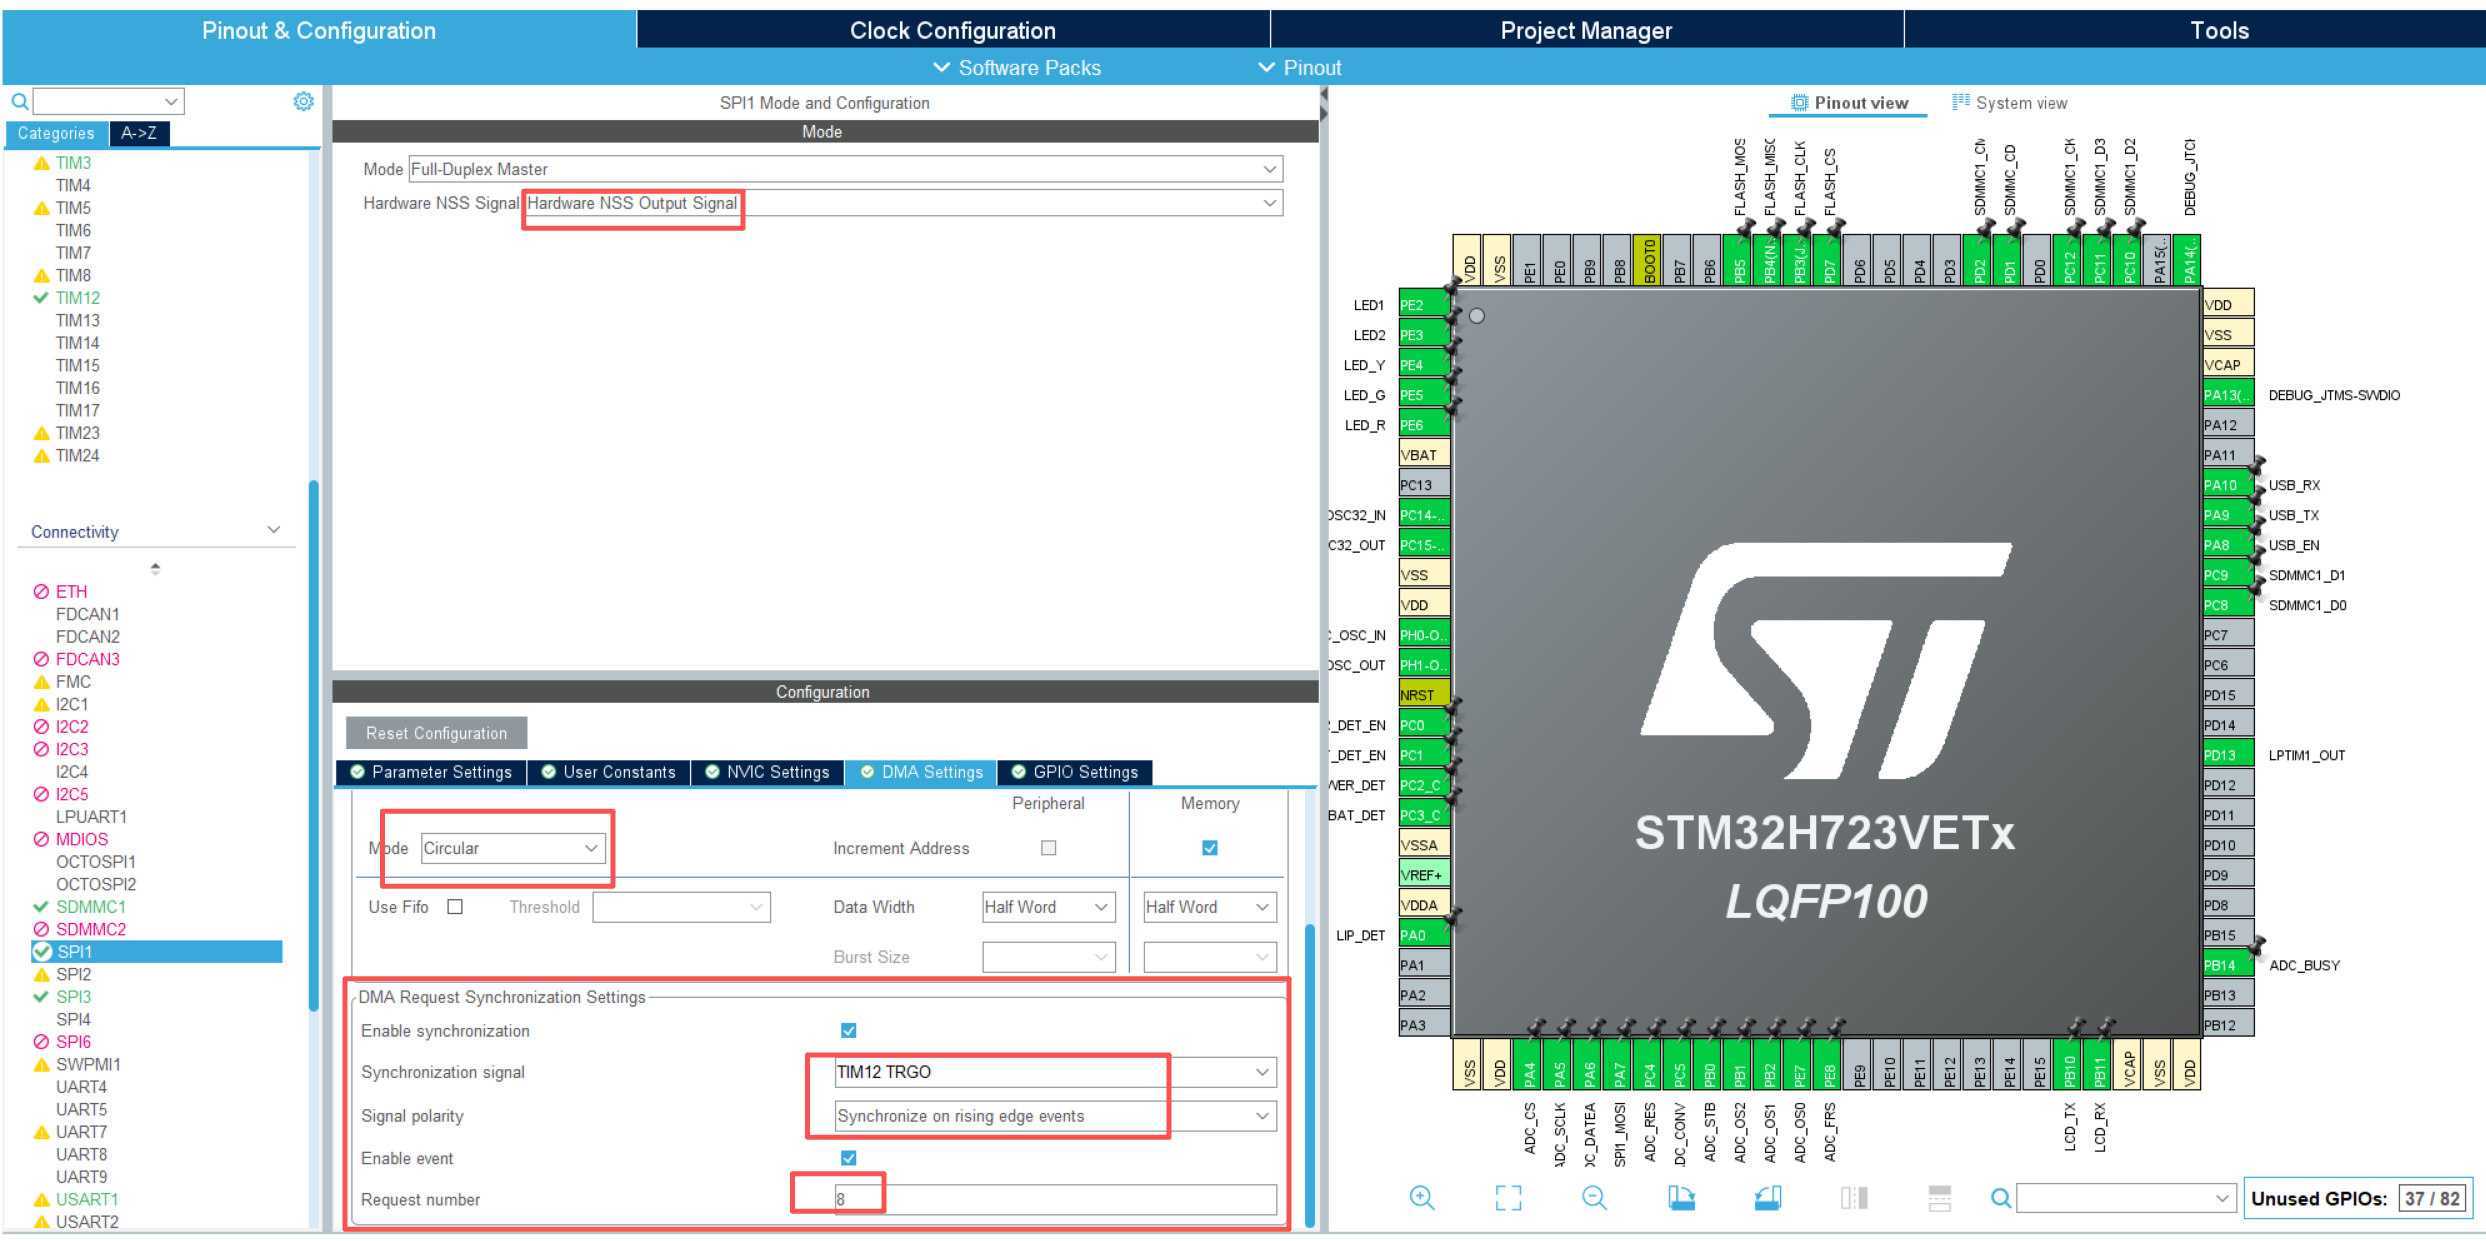Toggle the Enable event checkbox
Image resolution: width=2486 pixels, height=1241 pixels.
coord(849,1158)
